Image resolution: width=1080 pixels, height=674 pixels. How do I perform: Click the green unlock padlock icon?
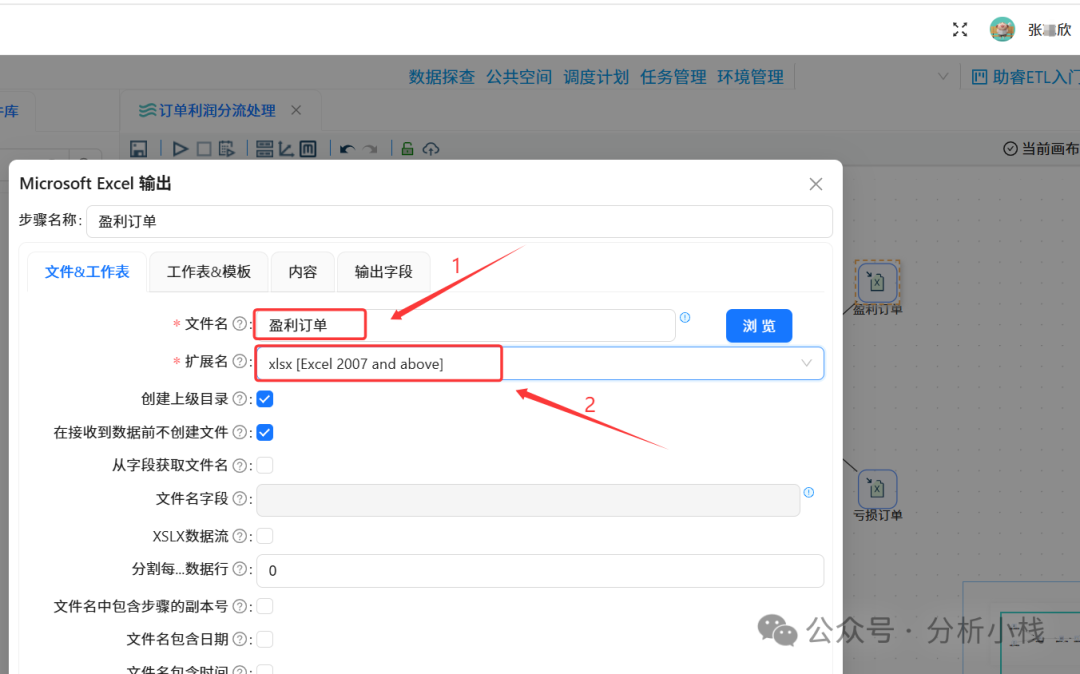407,148
